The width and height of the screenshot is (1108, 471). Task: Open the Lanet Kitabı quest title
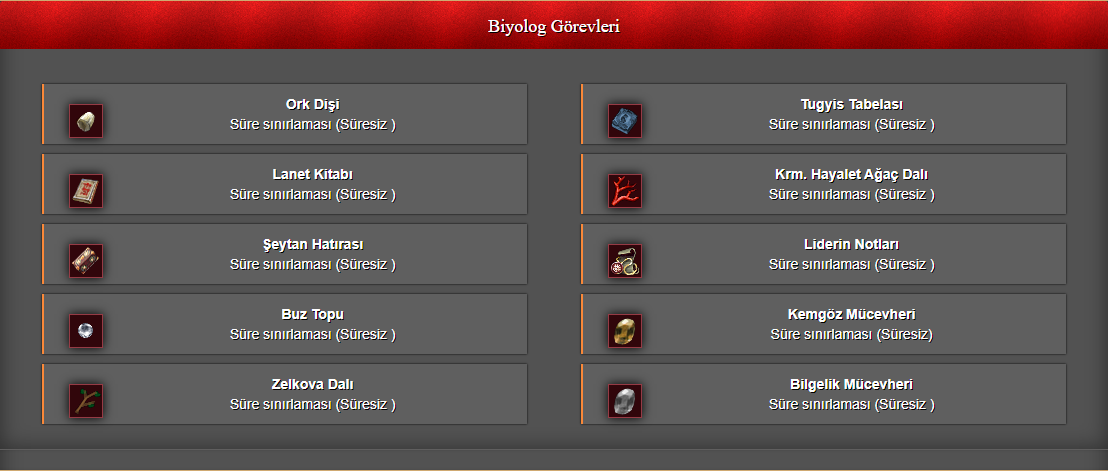tap(313, 174)
